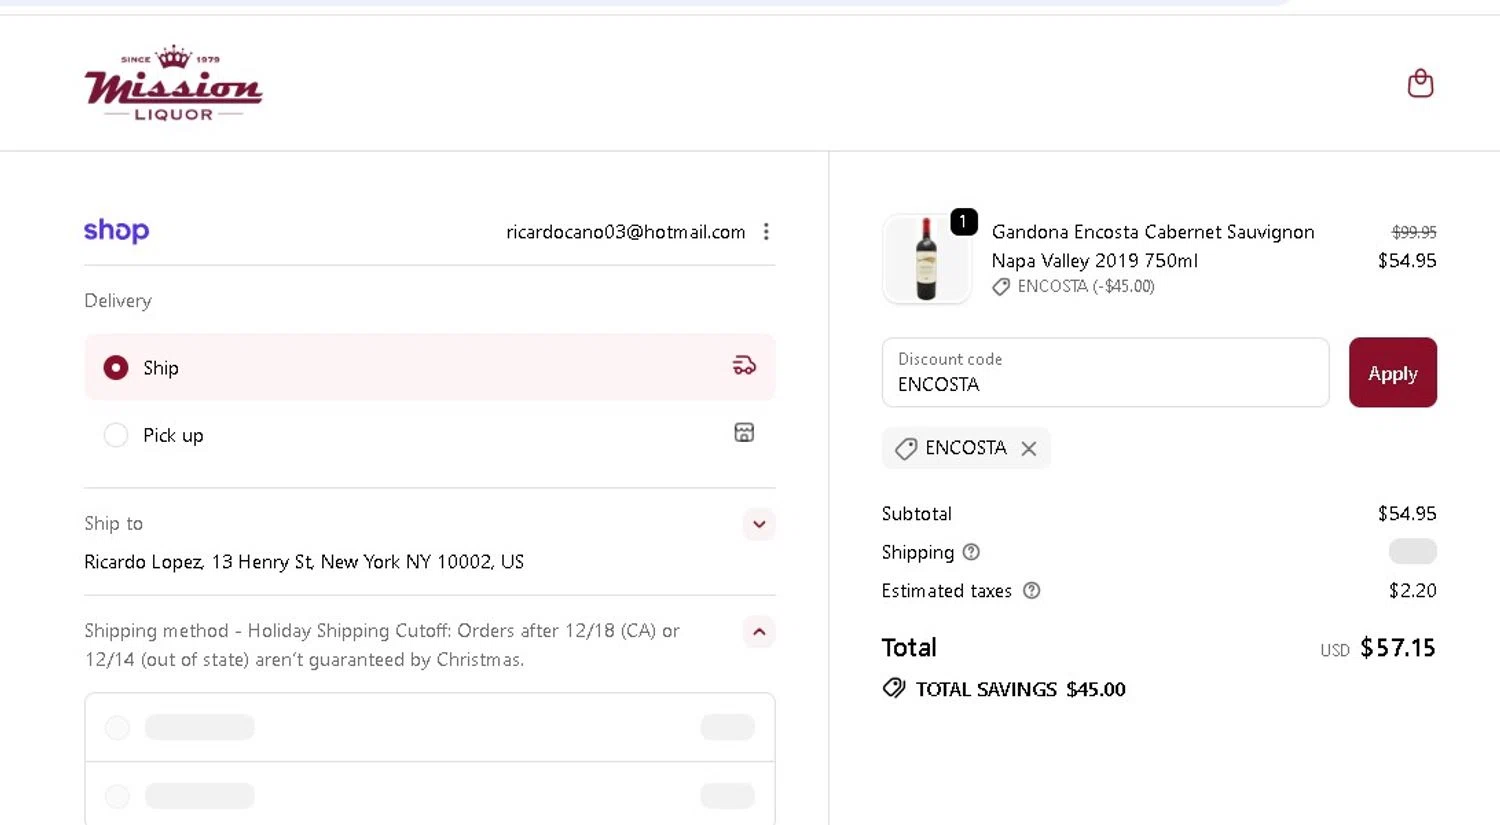Click the Discount code input field
1500x825 pixels.
[x=1105, y=373]
